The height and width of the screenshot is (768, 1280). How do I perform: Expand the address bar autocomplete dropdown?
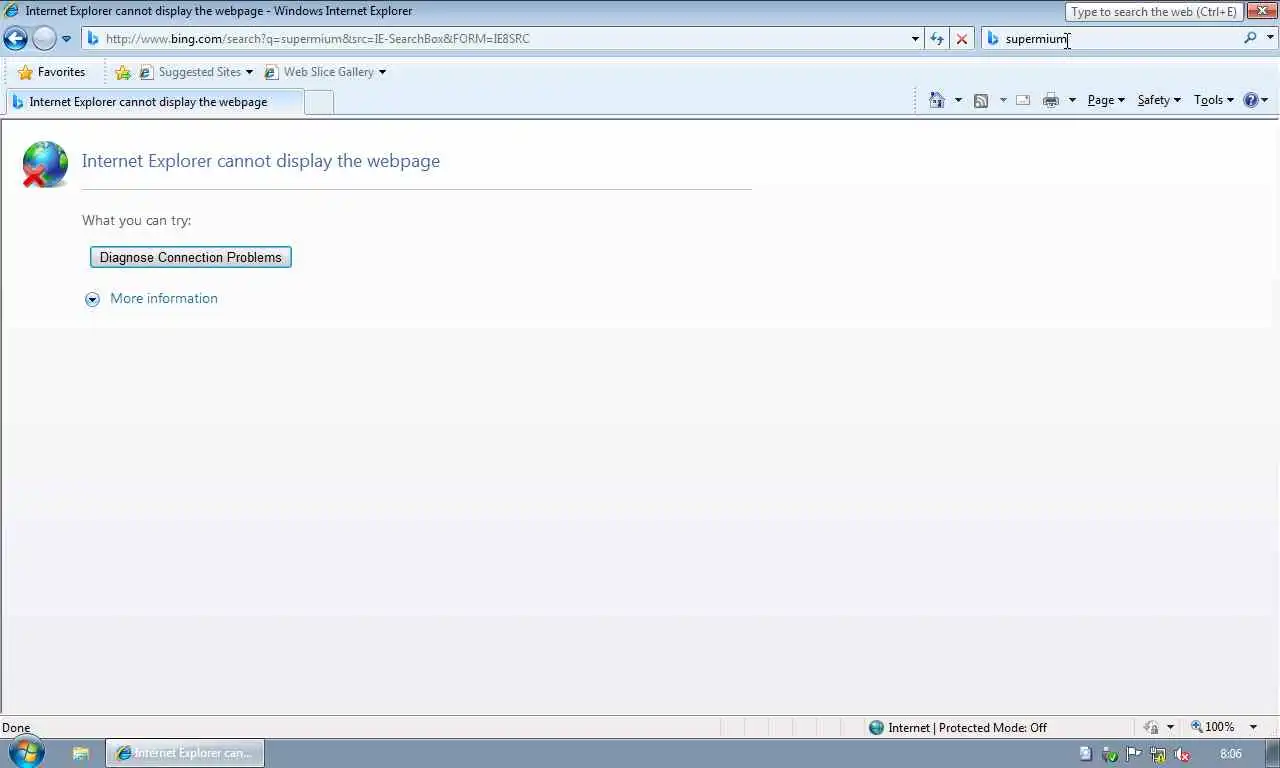(x=915, y=39)
